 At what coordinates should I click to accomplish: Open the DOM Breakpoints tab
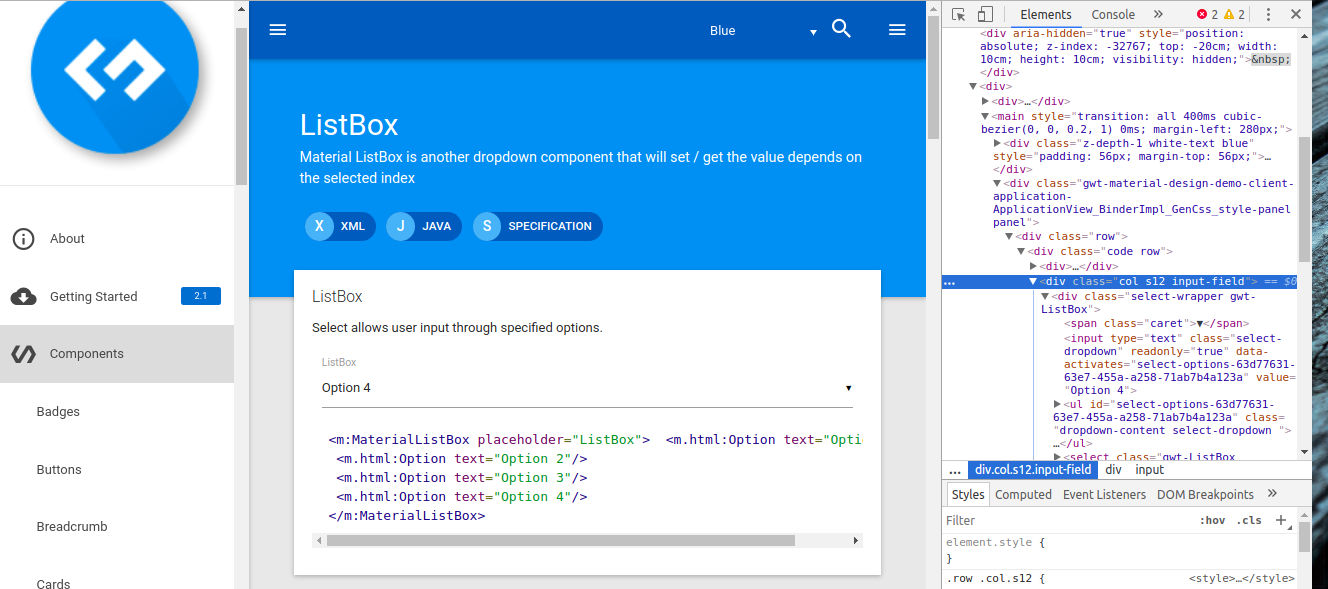(1205, 494)
